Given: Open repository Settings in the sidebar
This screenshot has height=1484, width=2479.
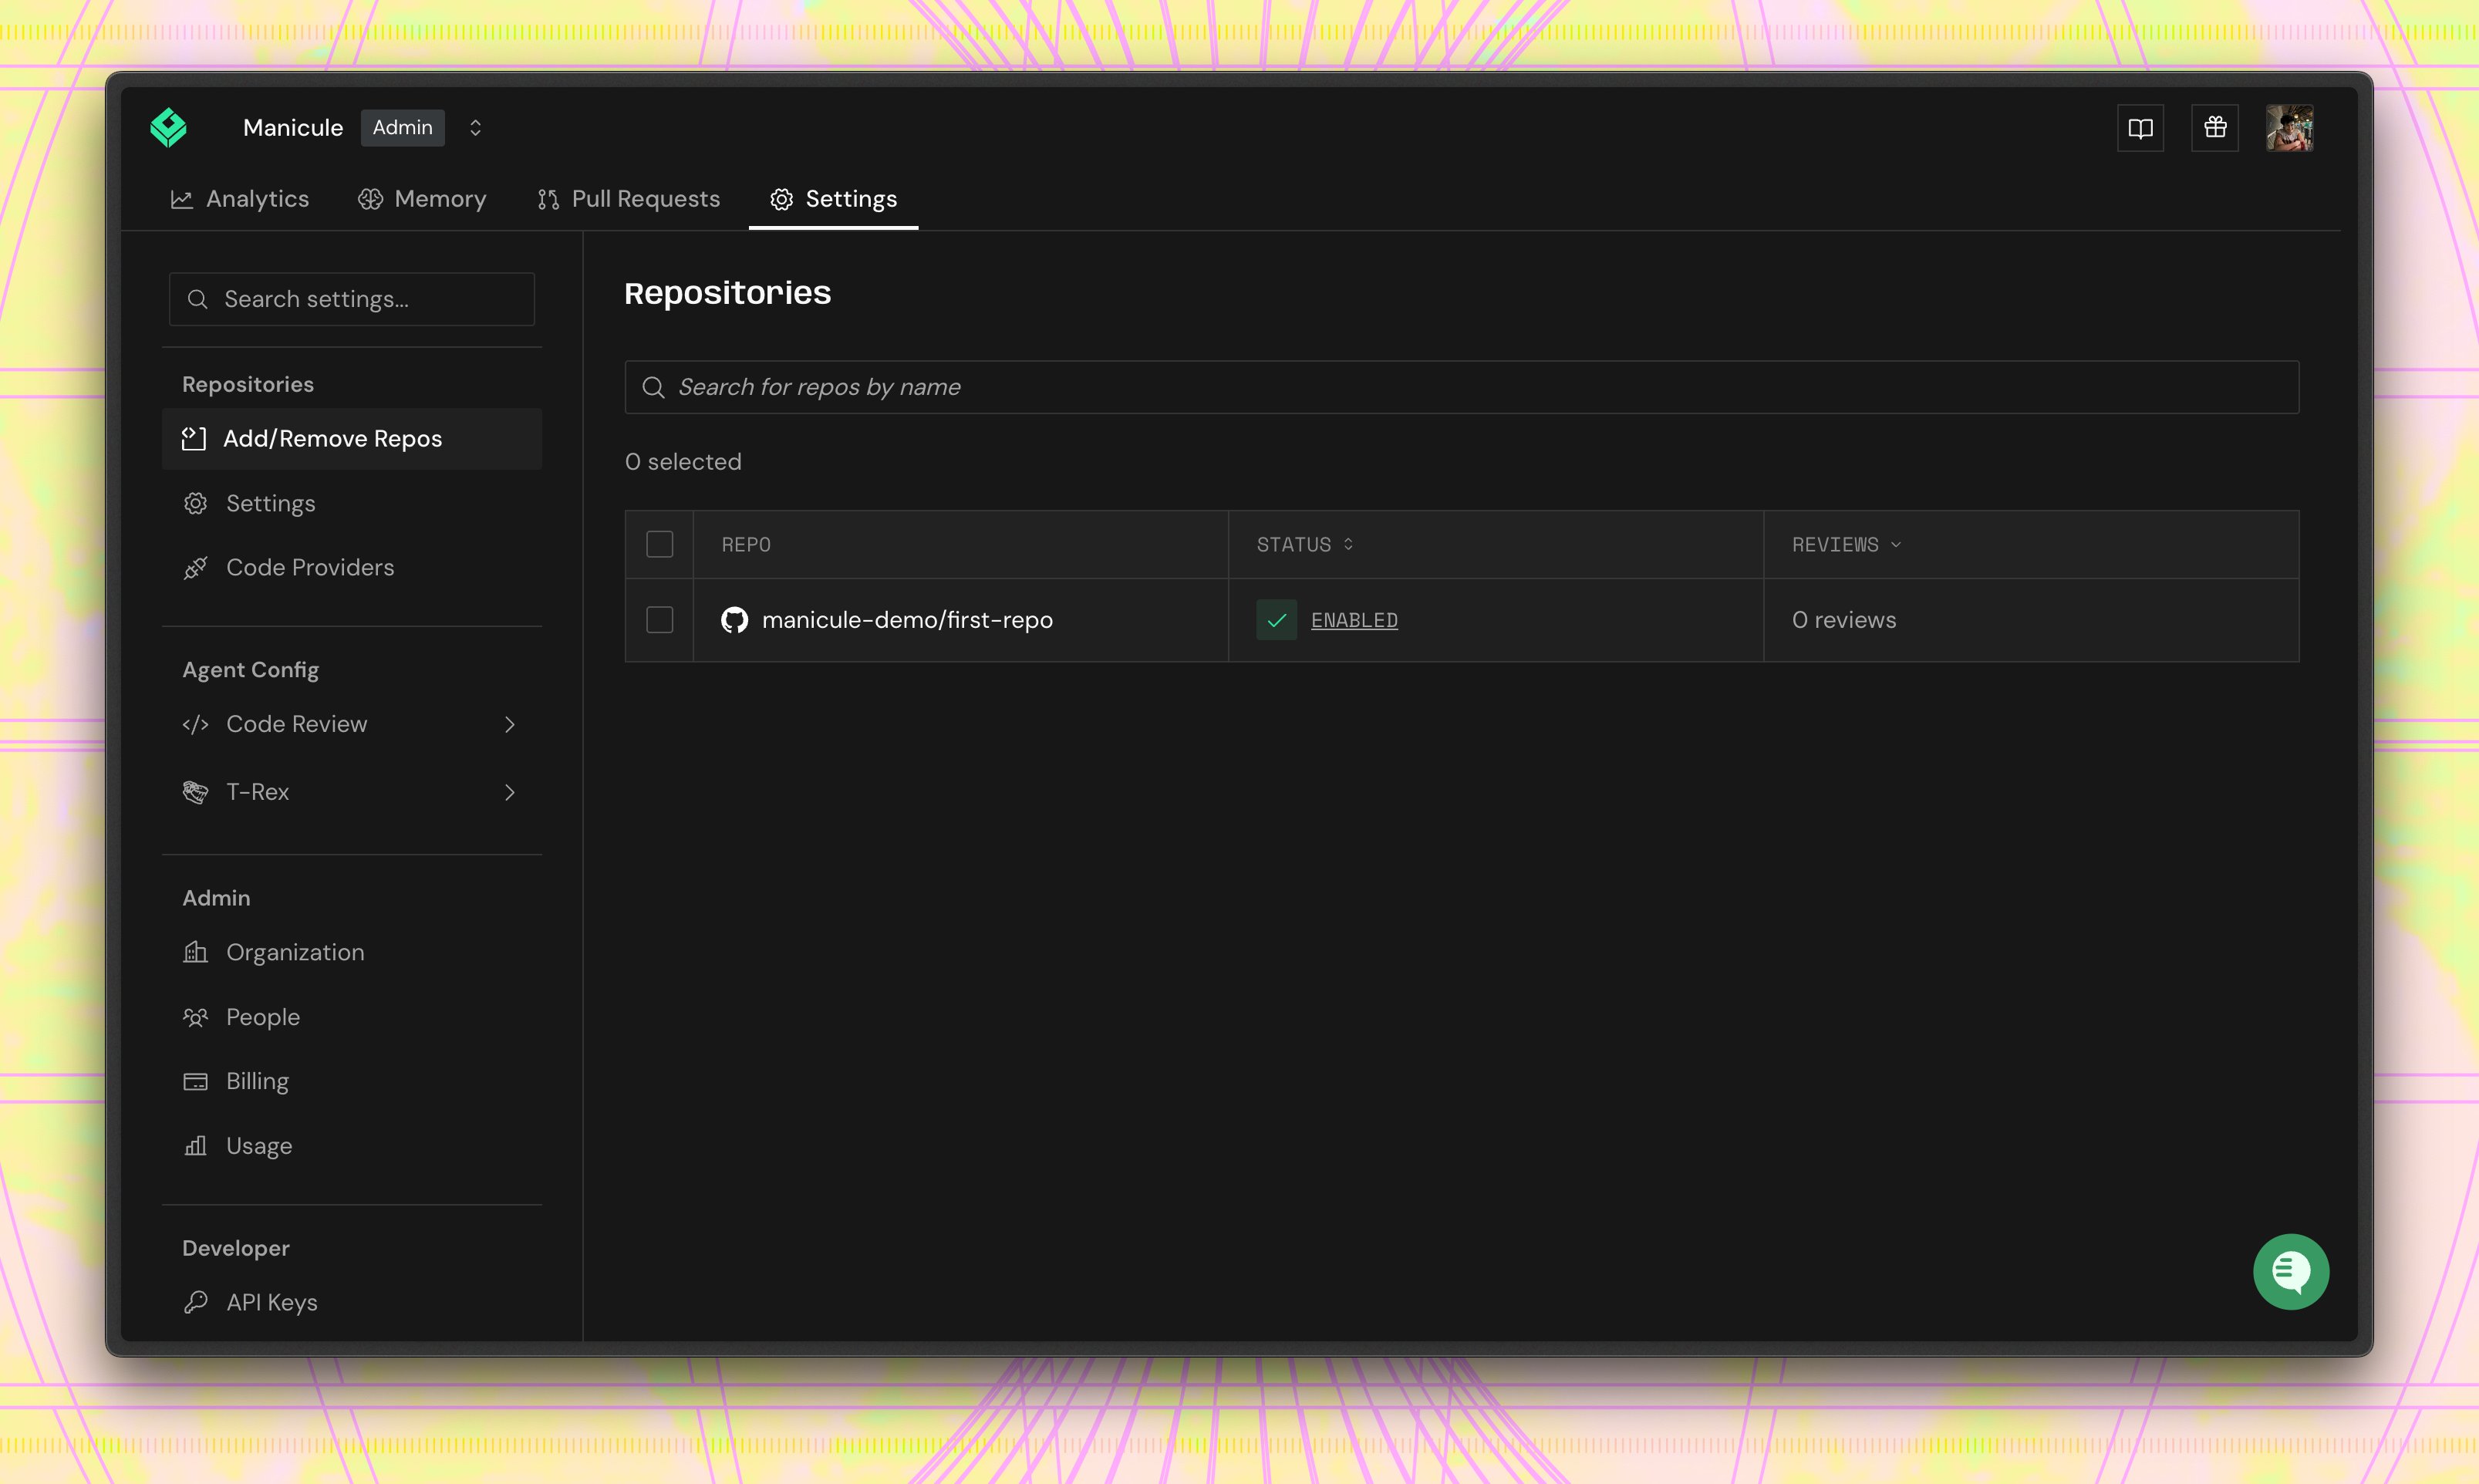Looking at the screenshot, I should tap(351, 503).
